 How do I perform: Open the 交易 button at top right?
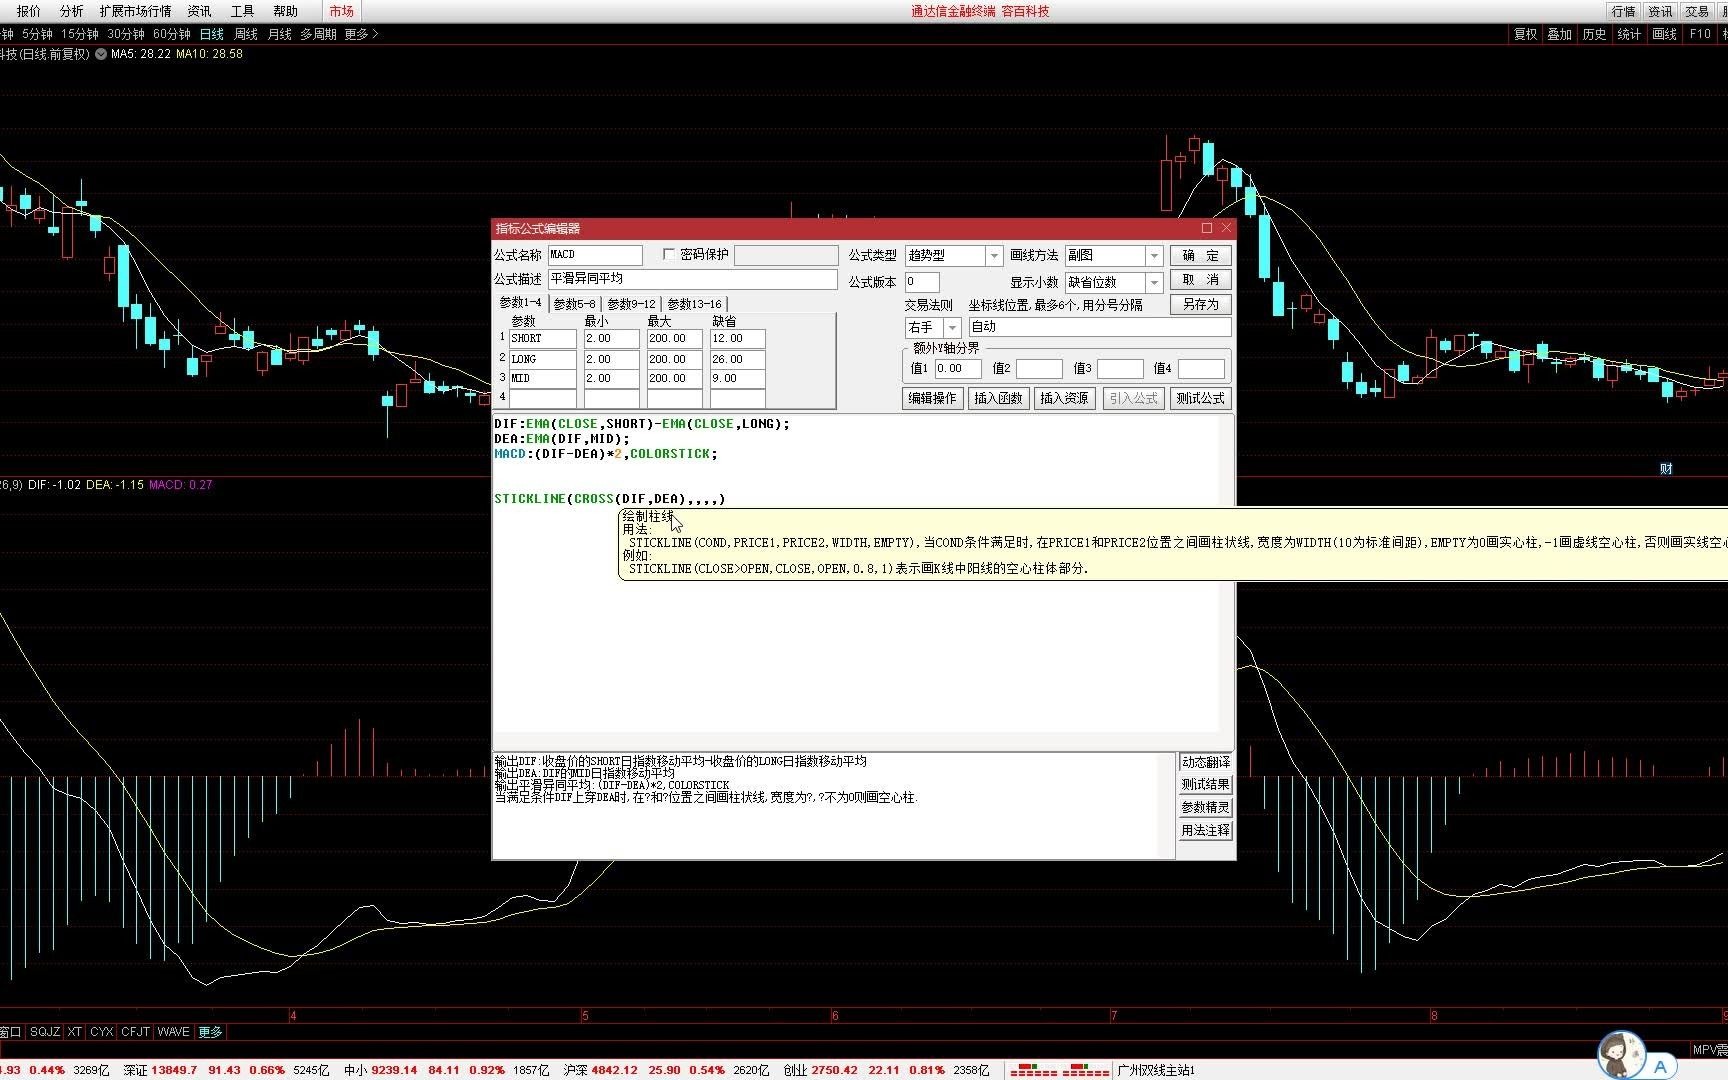1697,11
